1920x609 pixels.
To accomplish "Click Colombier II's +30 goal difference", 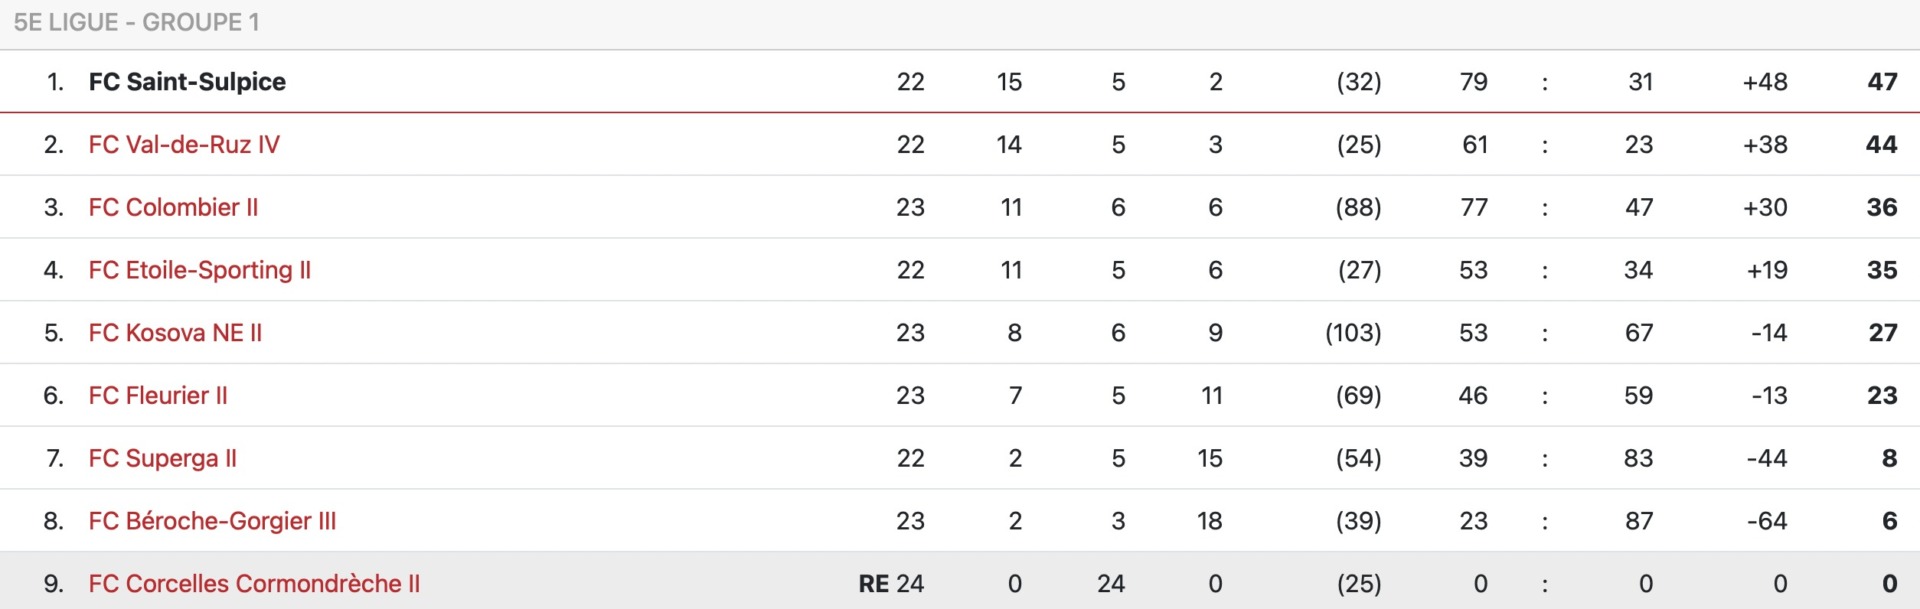I will click(1765, 207).
